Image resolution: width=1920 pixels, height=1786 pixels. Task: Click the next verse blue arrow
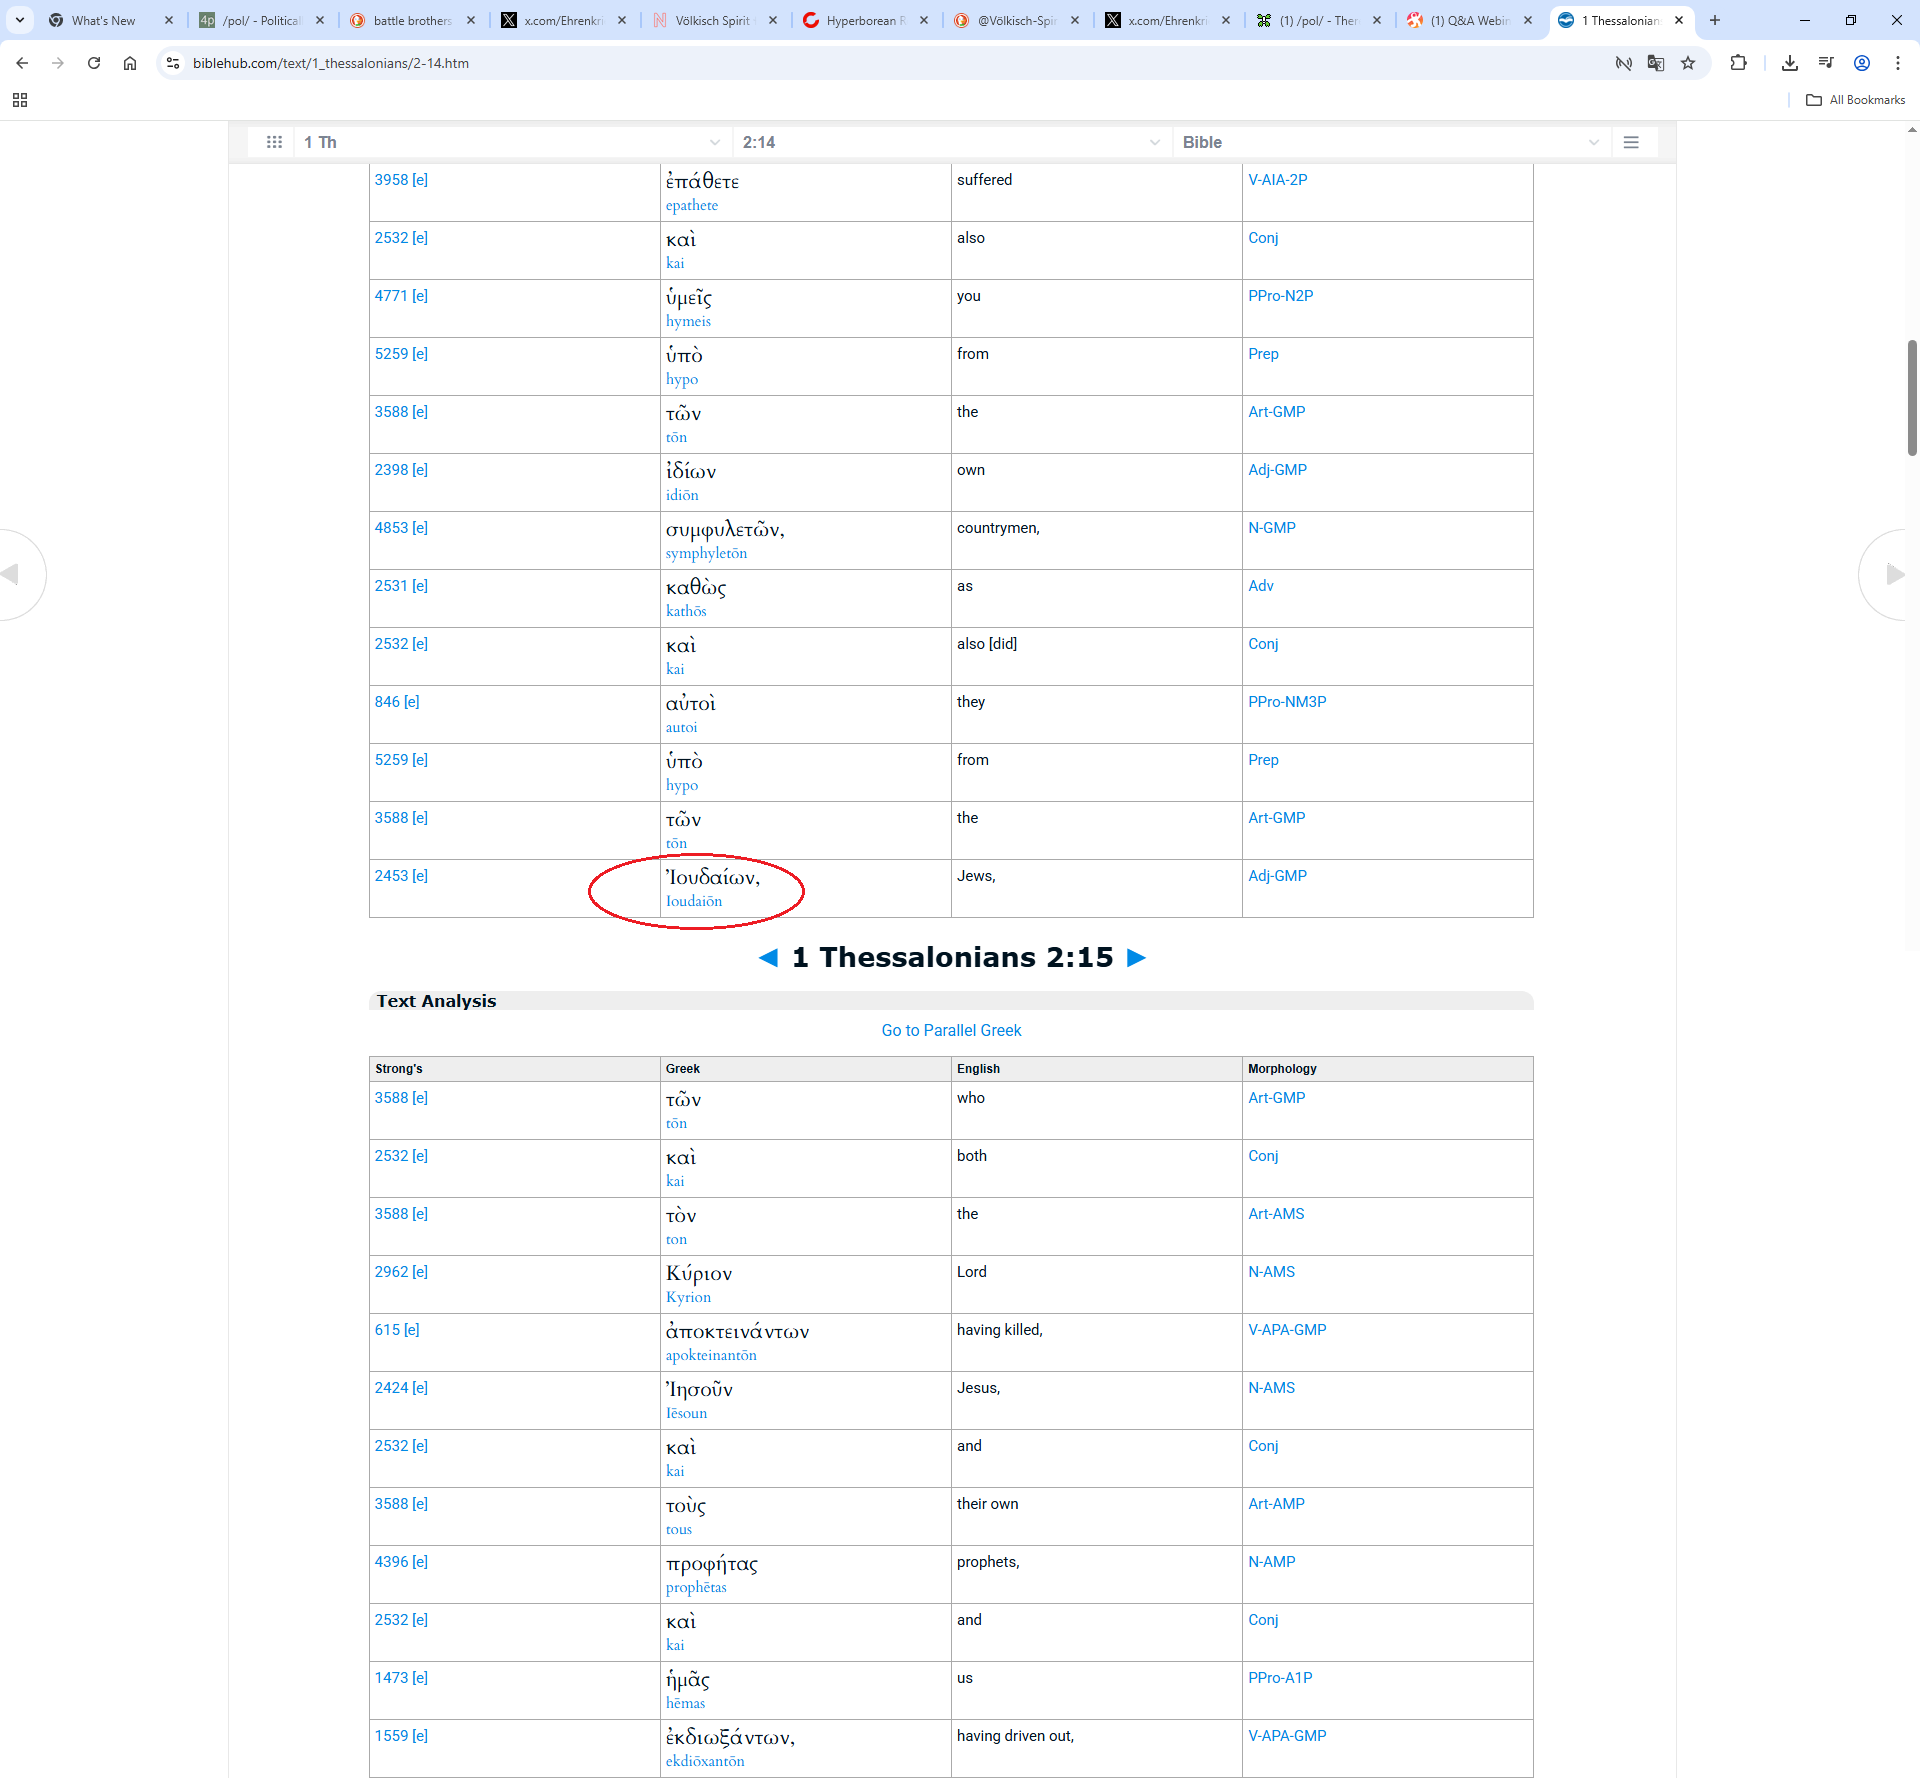pos(1136,958)
